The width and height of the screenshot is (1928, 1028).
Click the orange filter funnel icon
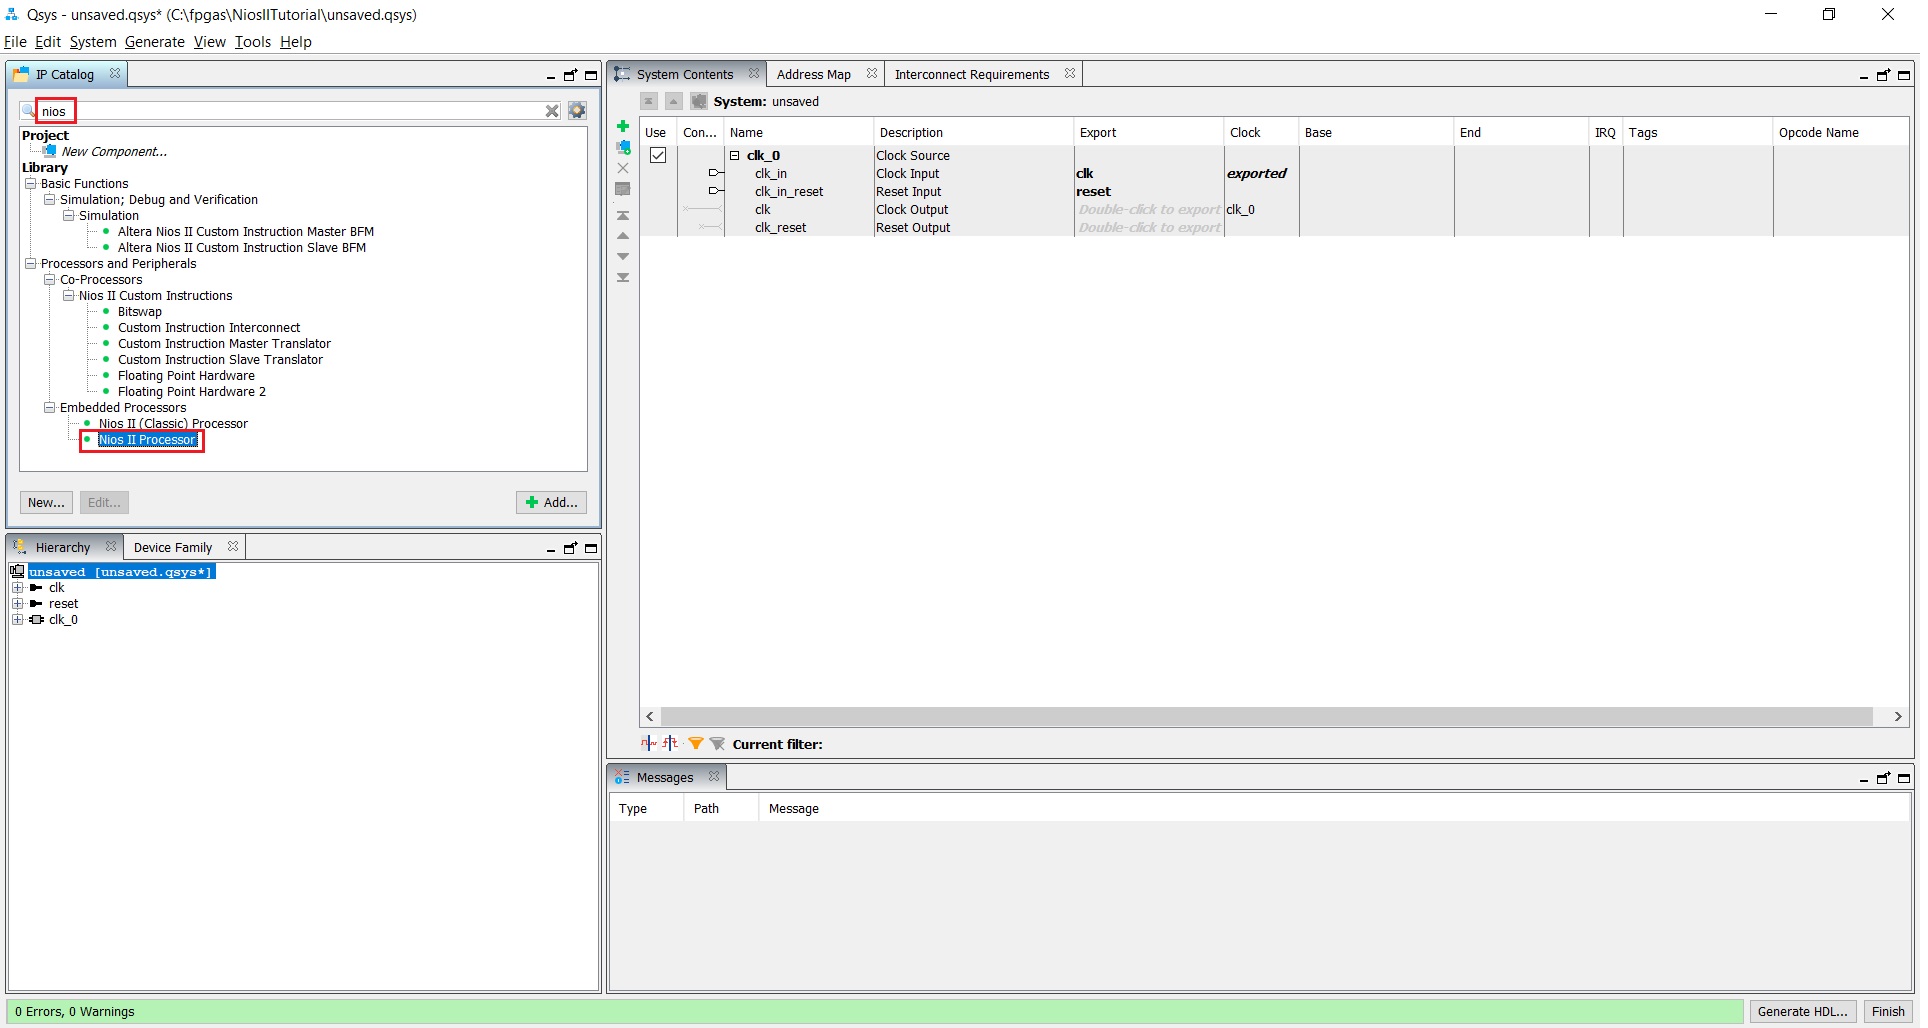tap(695, 743)
